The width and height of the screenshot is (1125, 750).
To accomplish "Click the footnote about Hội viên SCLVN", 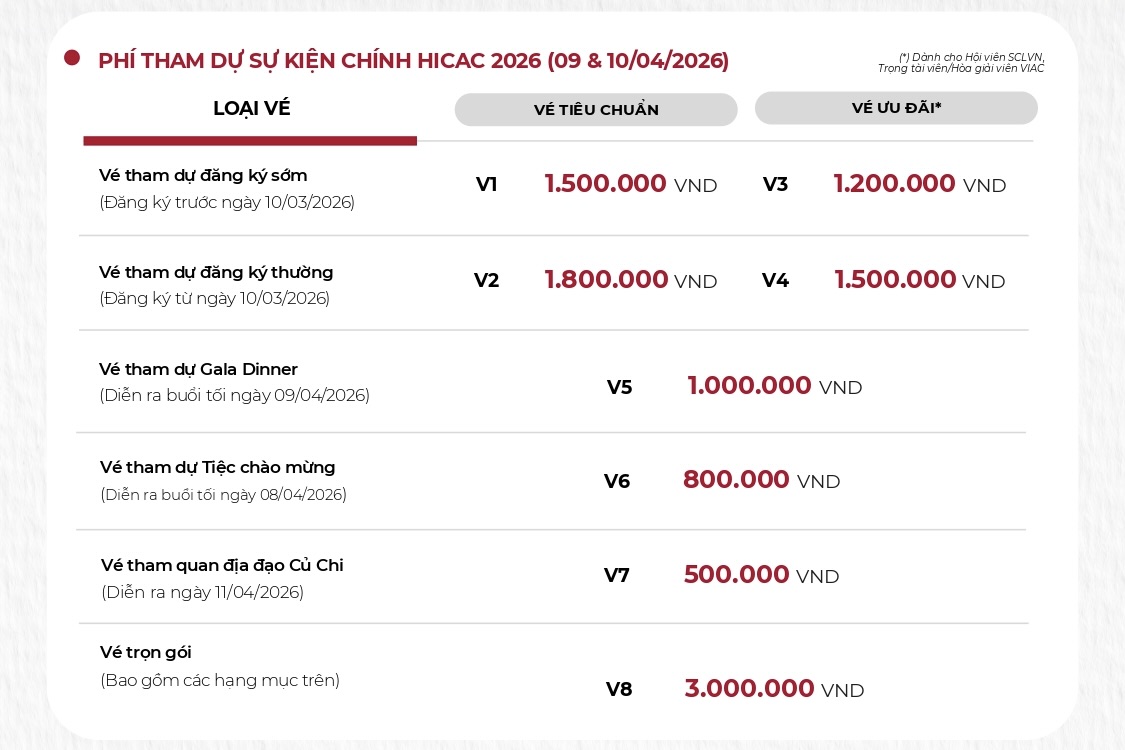I will (x=961, y=63).
